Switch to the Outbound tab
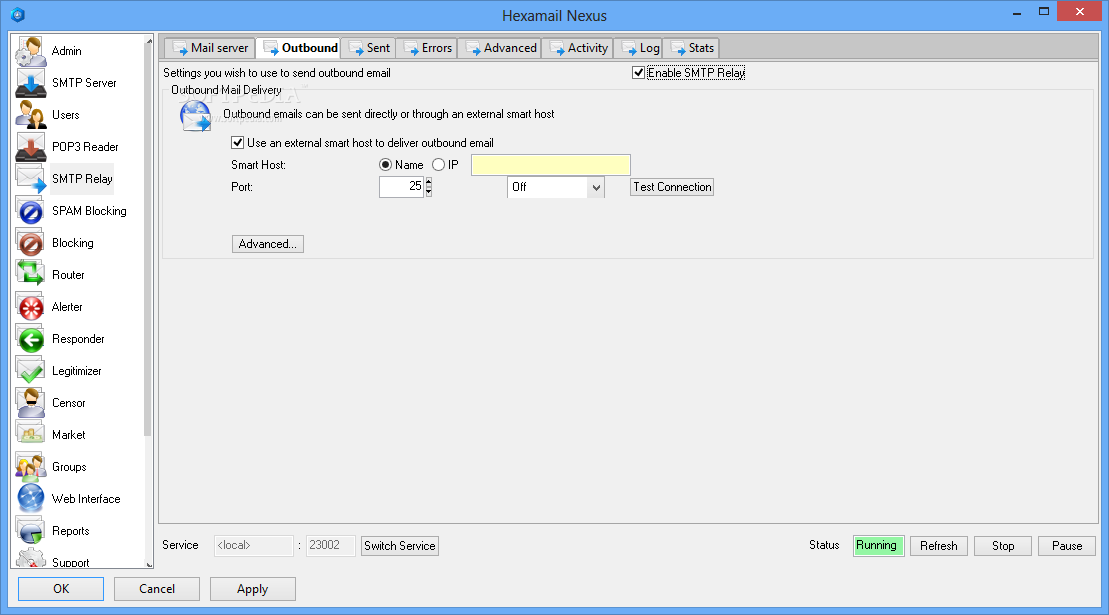This screenshot has width=1109, height=615. 300,48
